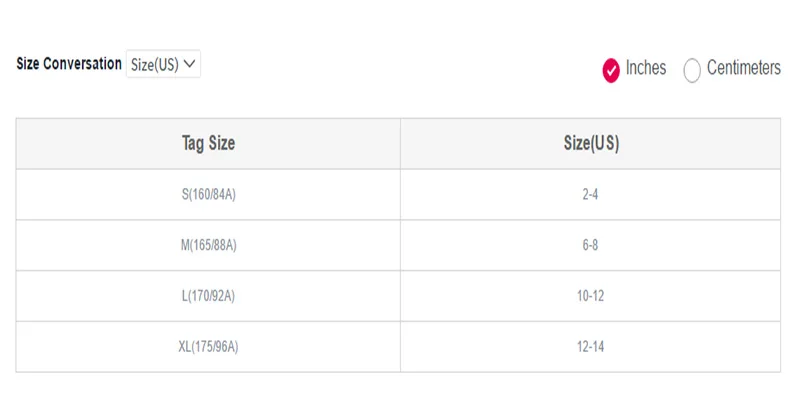Click the Centimeters label text
800x400 pixels.
click(x=743, y=67)
